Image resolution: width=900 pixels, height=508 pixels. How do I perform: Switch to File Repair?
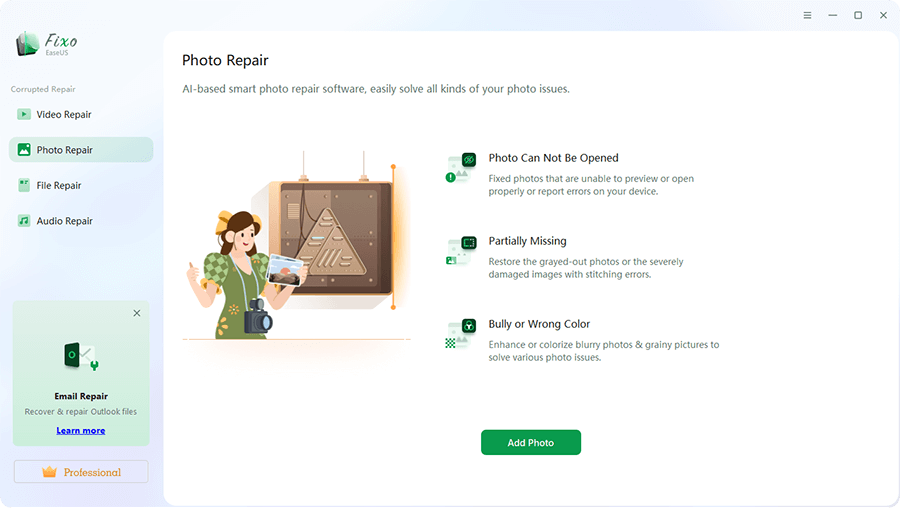coord(81,185)
